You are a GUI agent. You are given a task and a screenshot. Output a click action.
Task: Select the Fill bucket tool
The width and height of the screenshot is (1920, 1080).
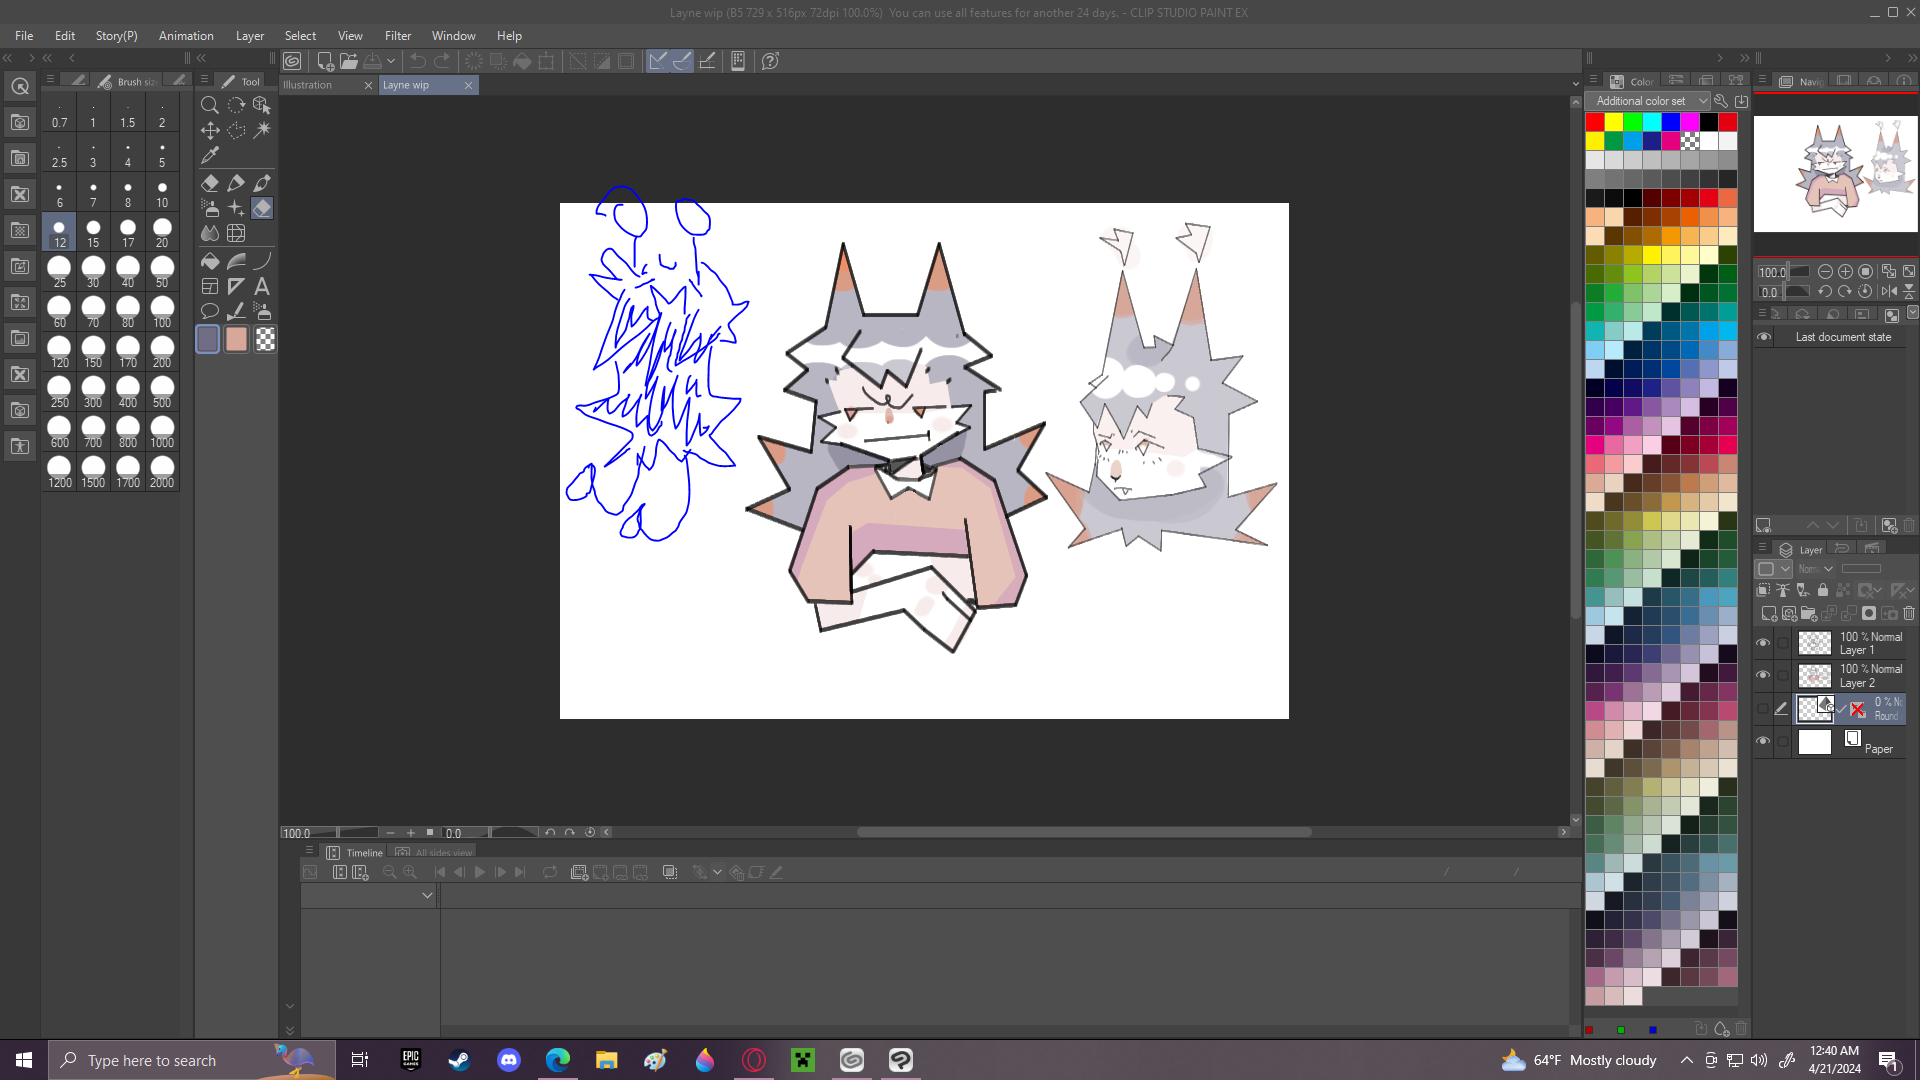point(210,261)
